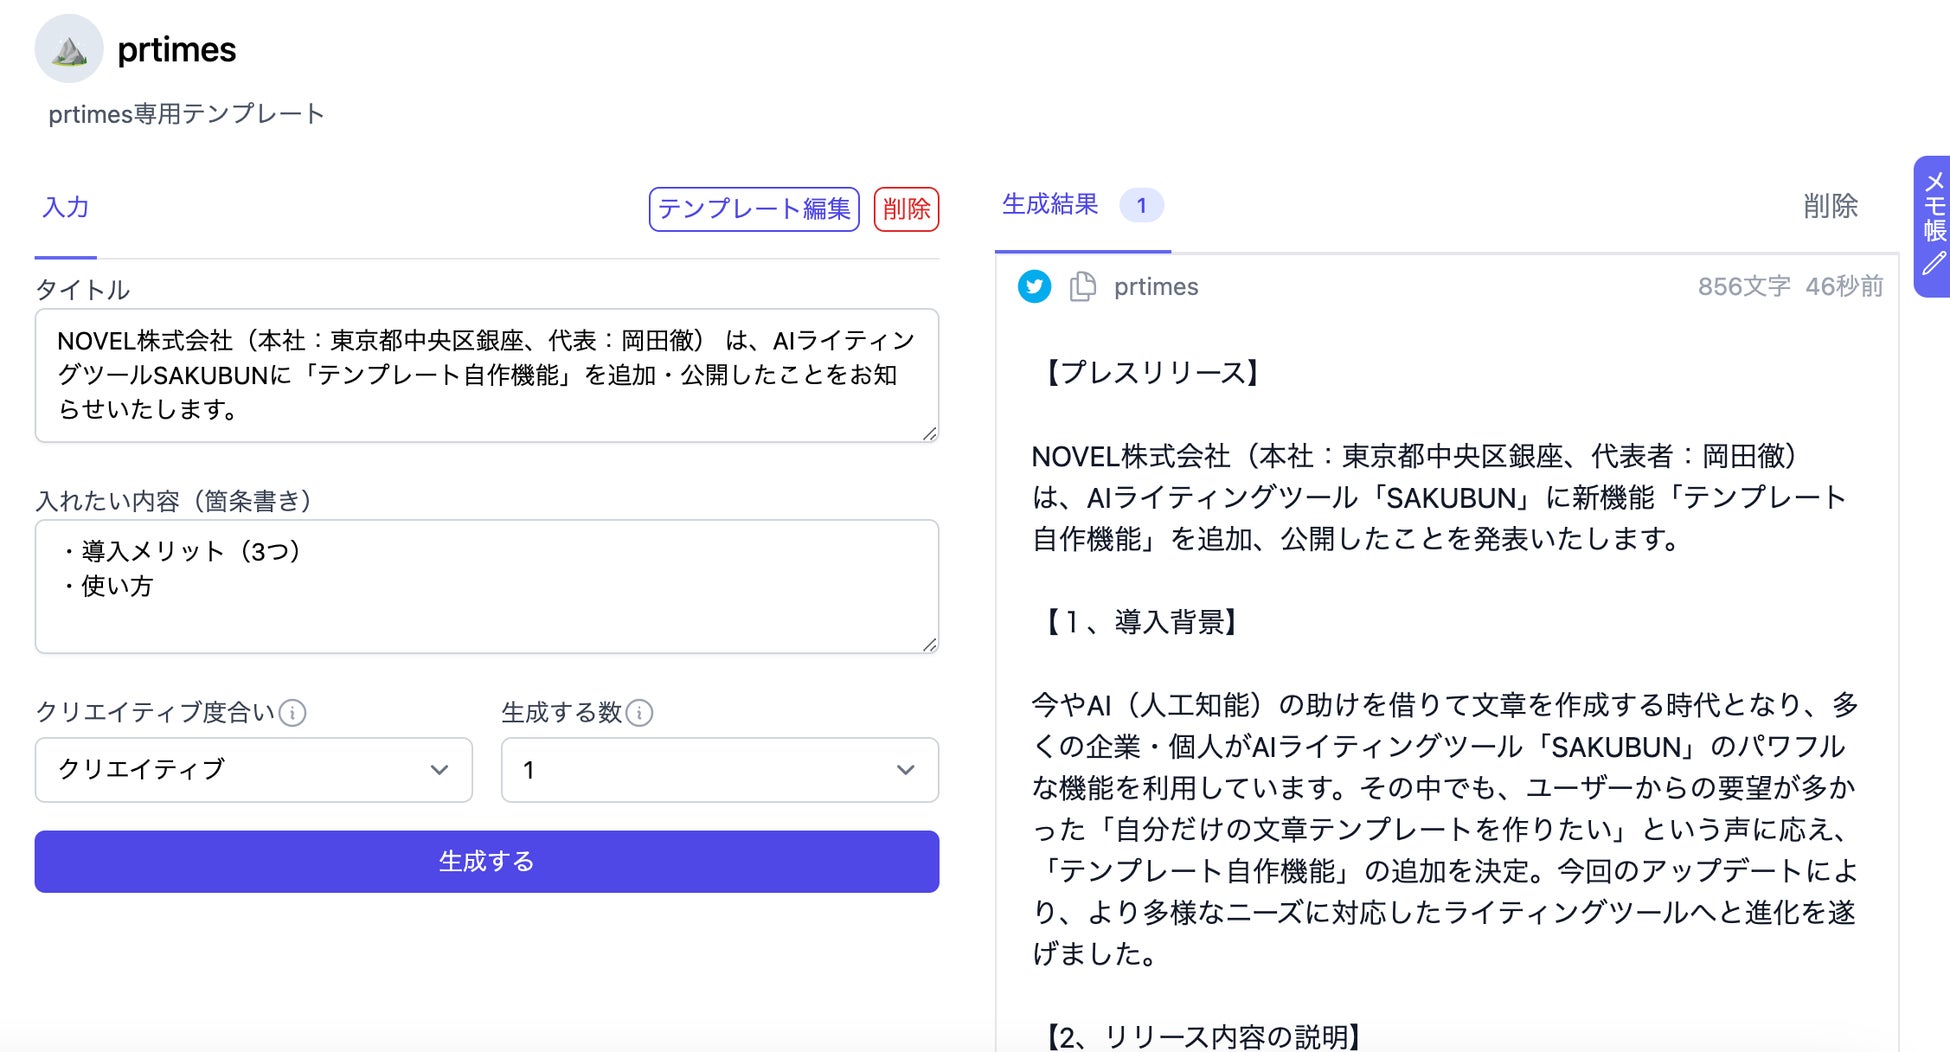Click the 生成する button

(487, 862)
